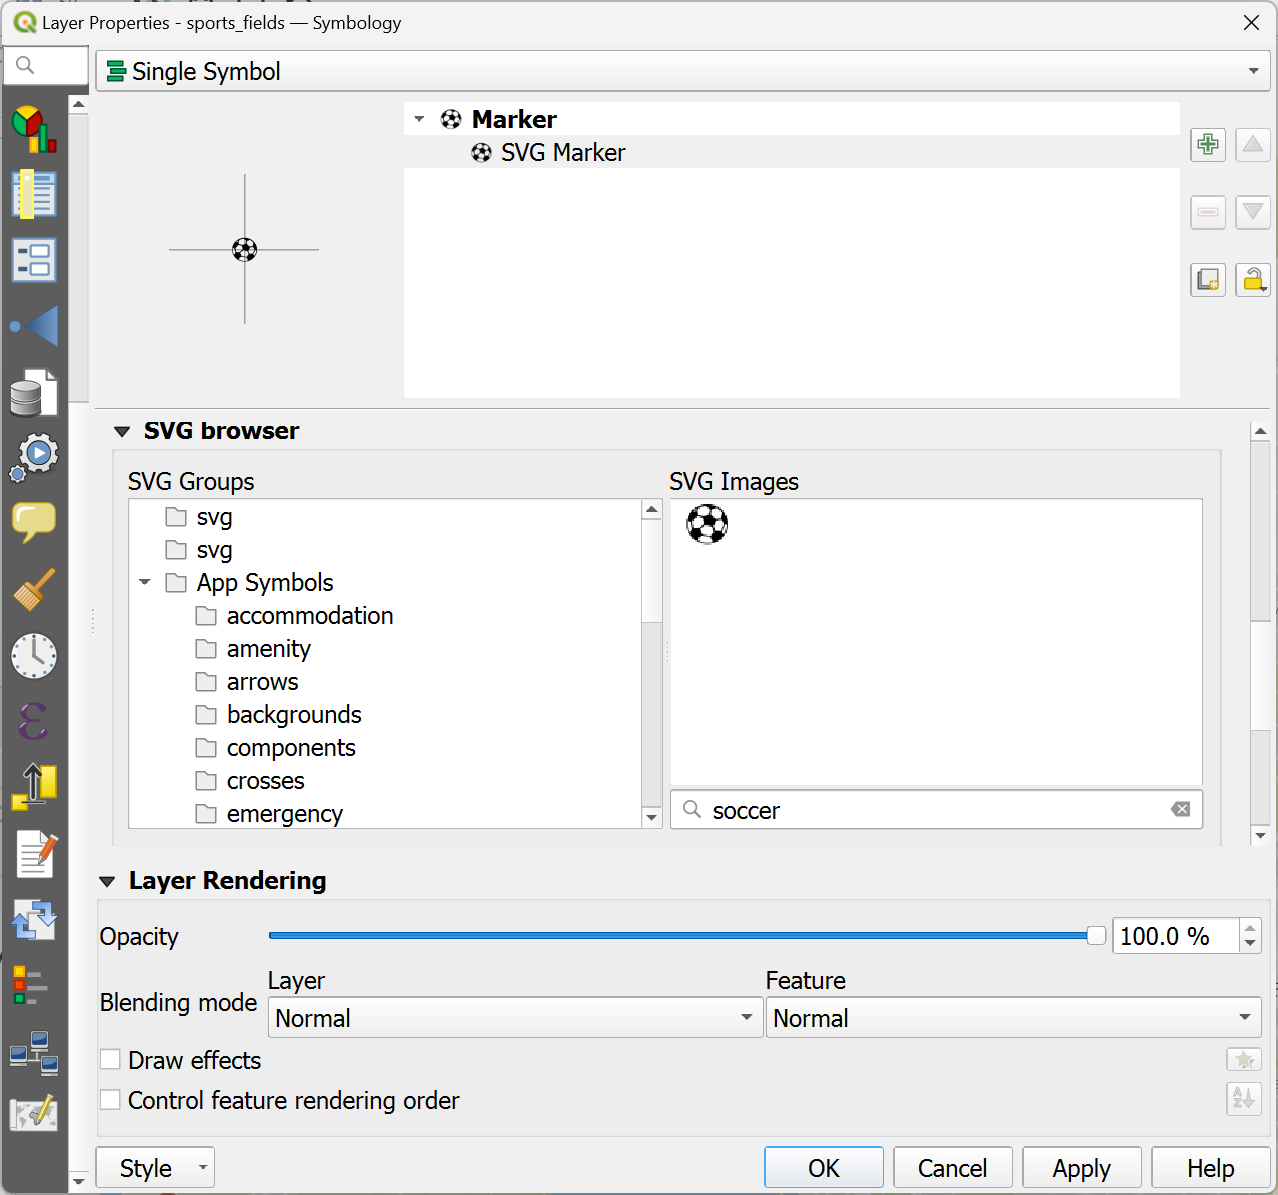Open the Feature blending mode dropdown

[1014, 1018]
